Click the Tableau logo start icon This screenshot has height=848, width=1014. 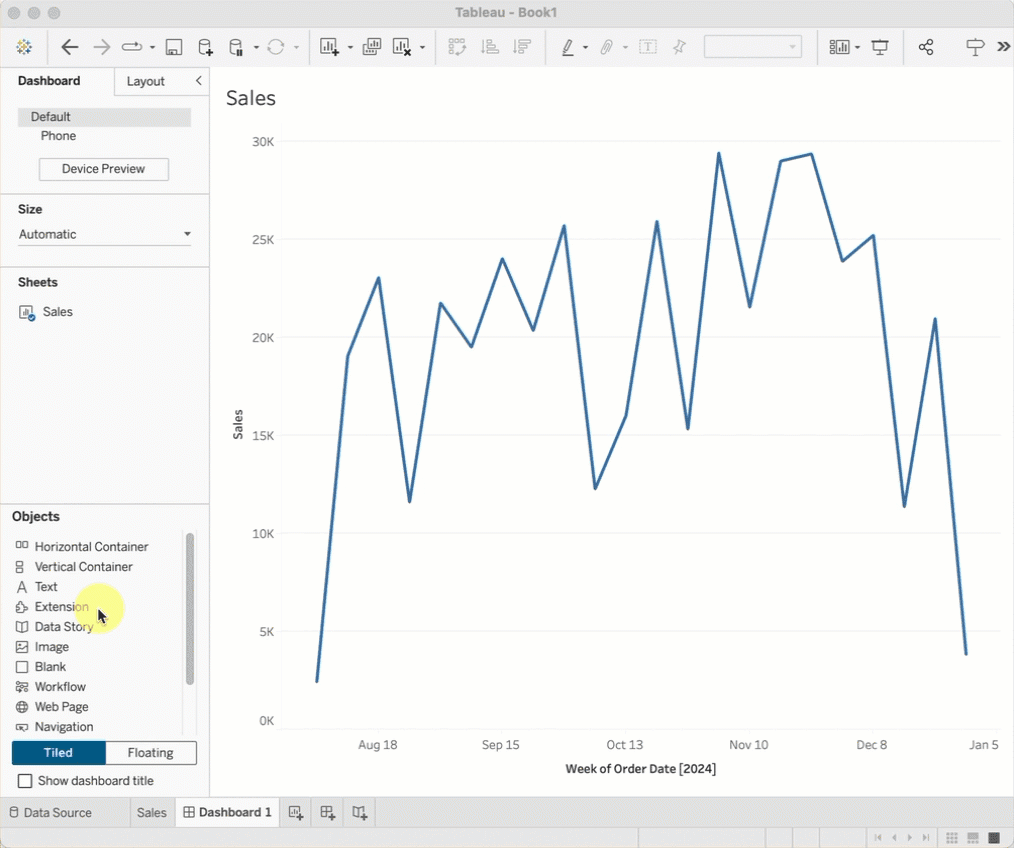point(24,47)
